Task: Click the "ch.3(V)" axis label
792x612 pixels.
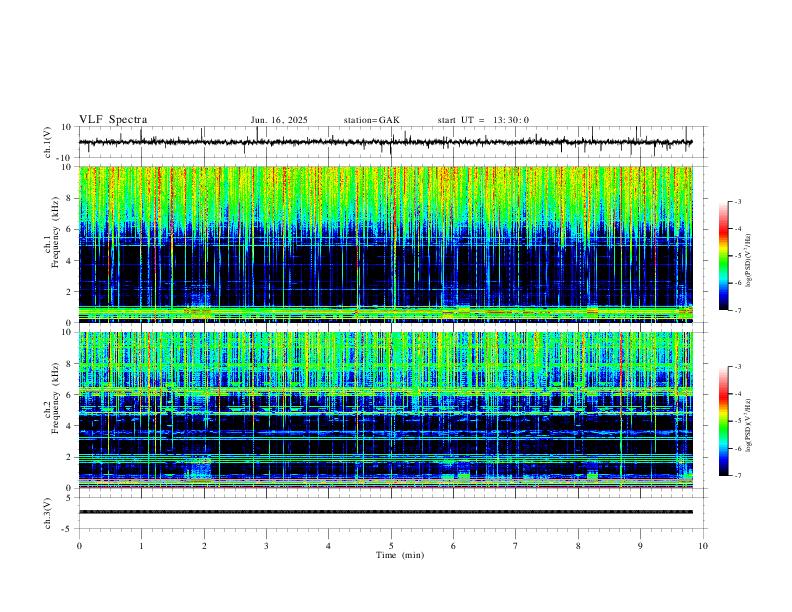Action: (x=48, y=513)
